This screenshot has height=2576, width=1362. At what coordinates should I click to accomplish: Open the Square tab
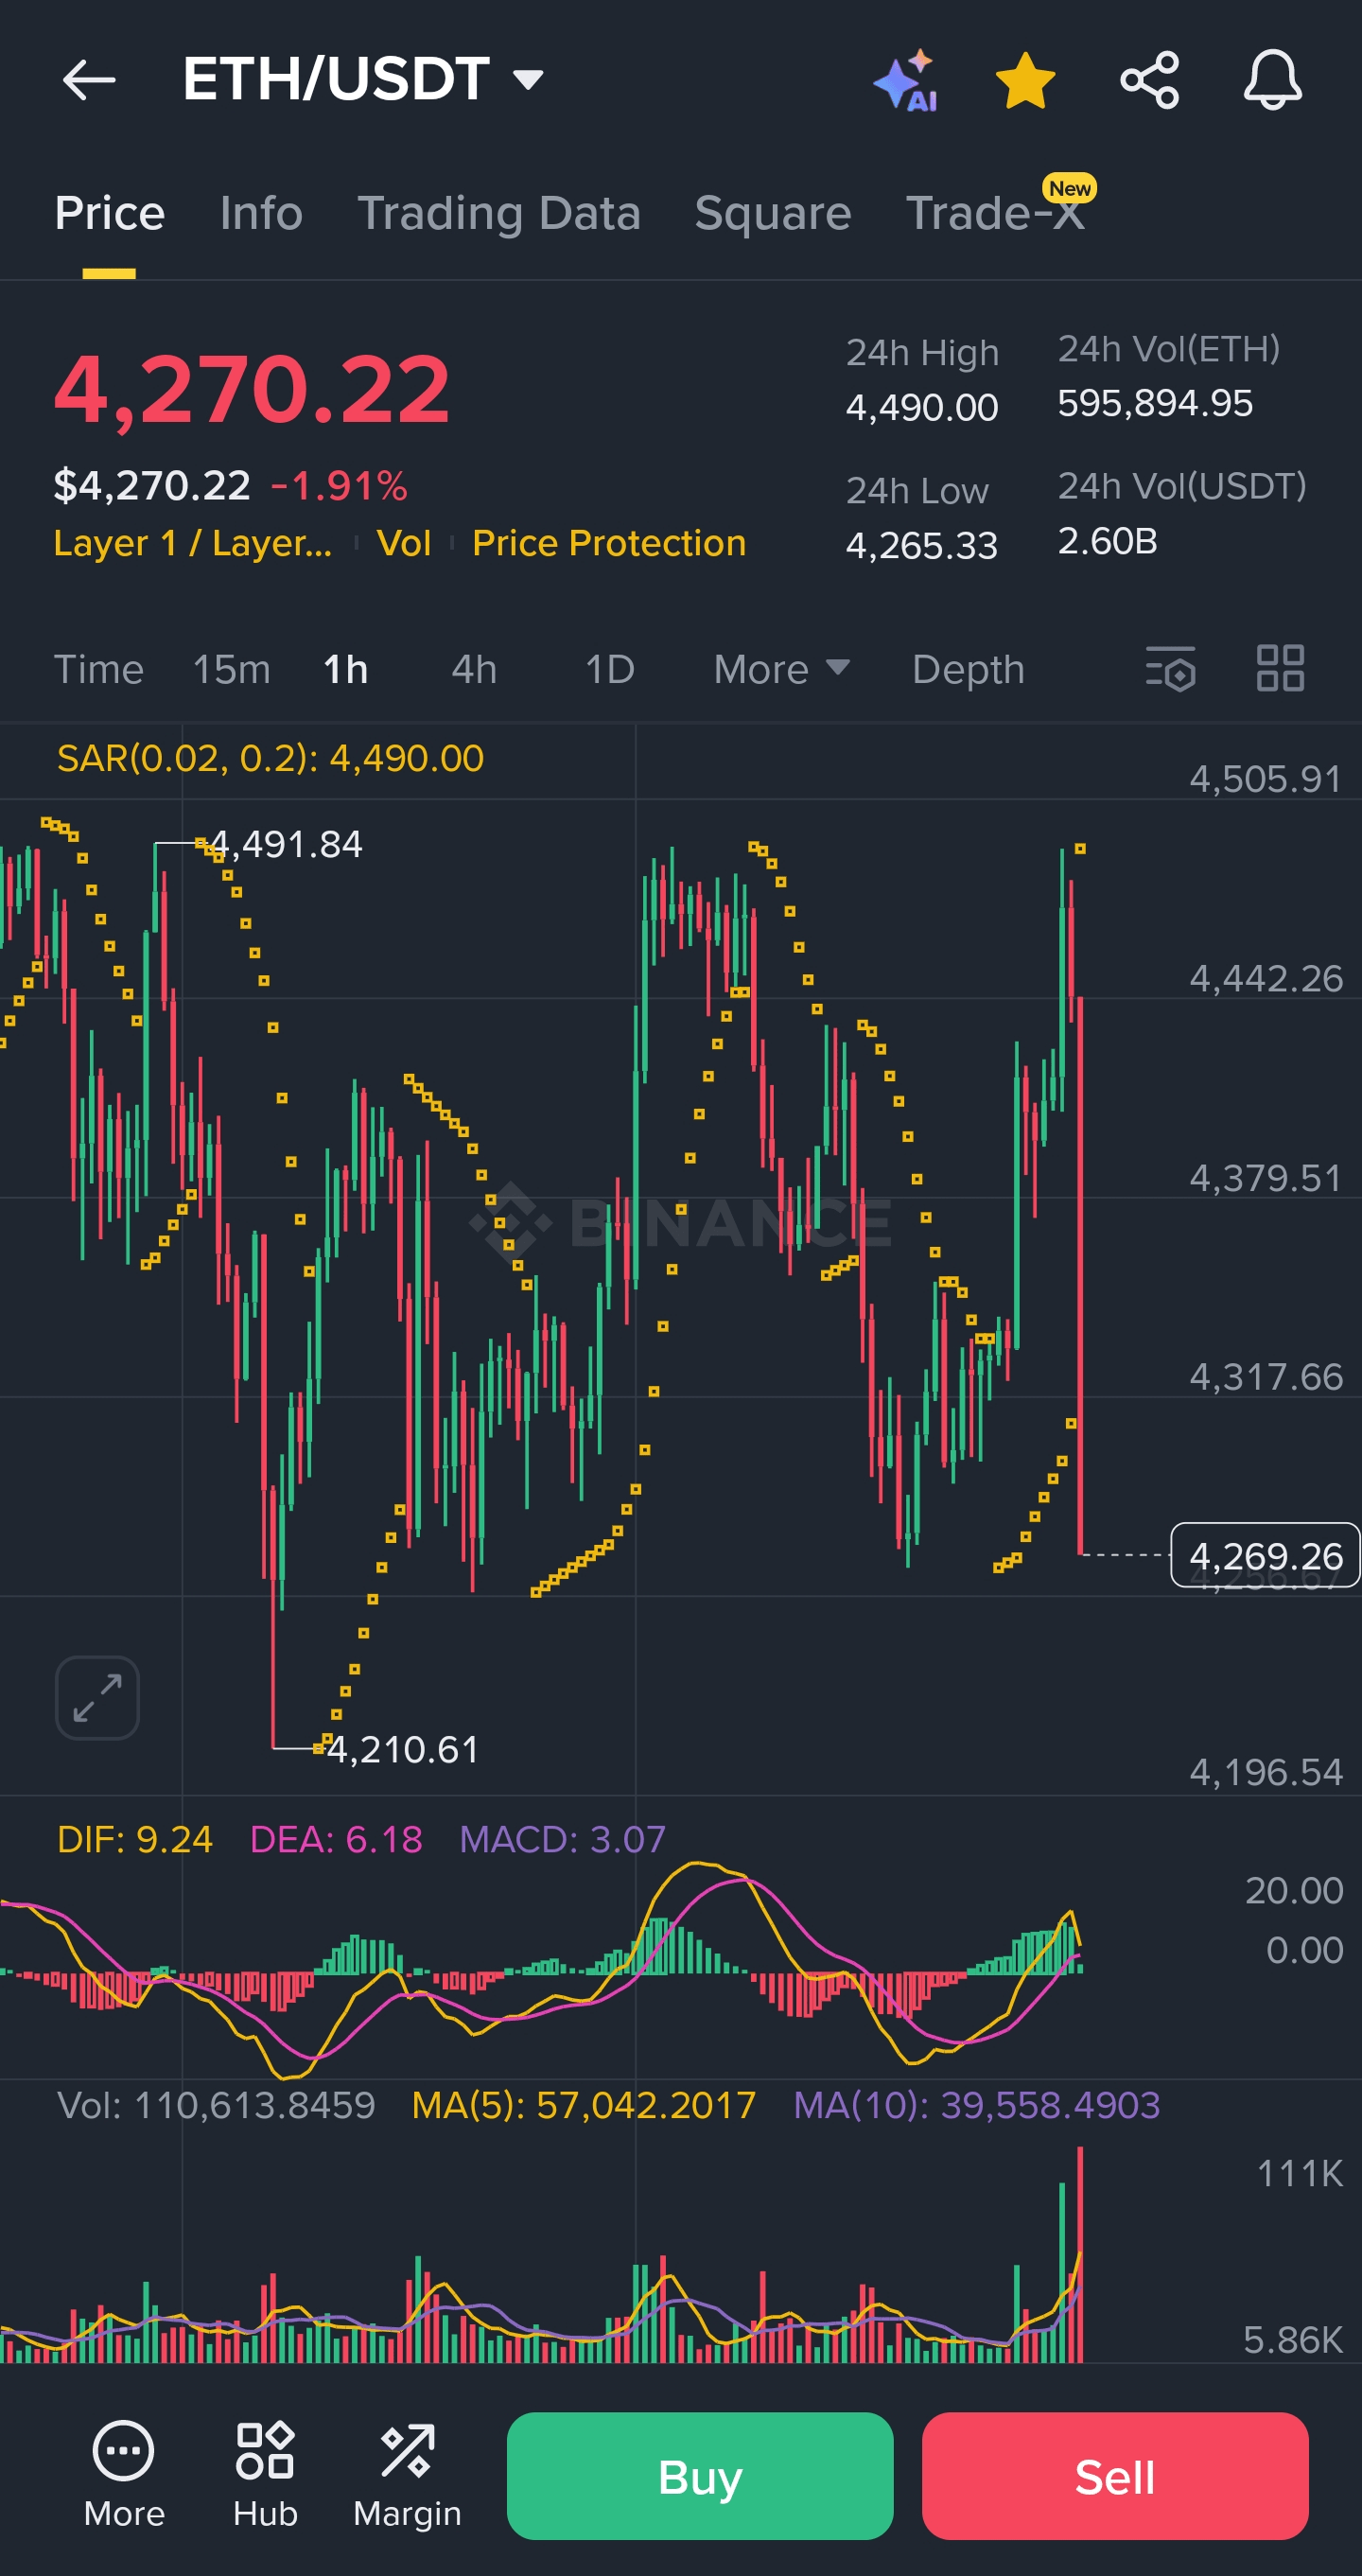coord(773,213)
